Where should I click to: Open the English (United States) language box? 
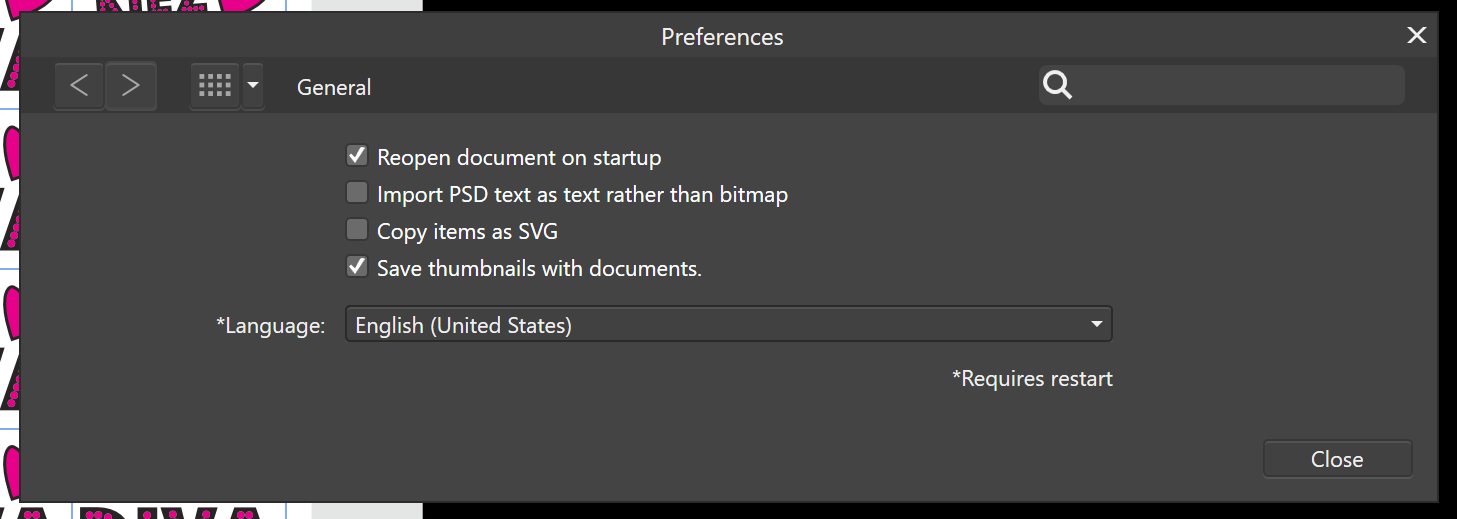click(728, 325)
